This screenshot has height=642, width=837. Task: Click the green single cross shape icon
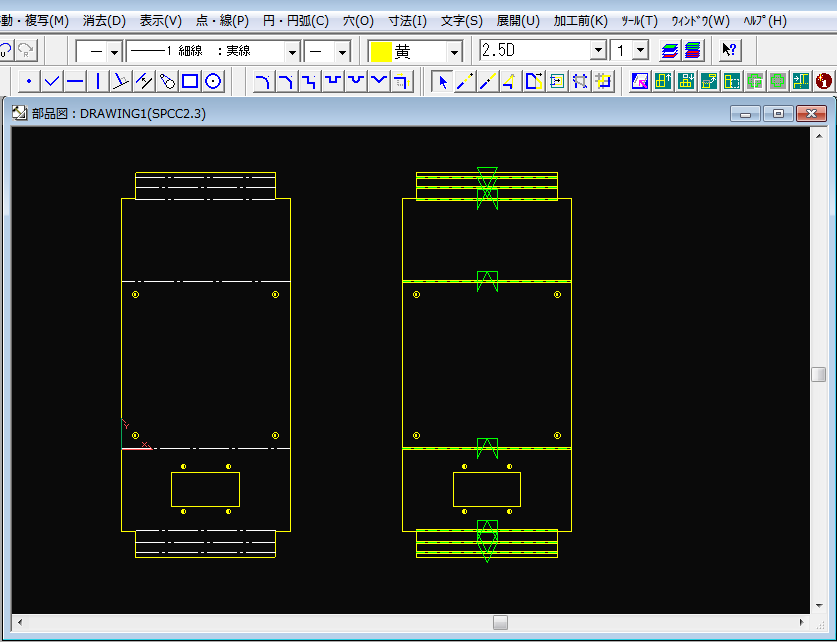778,82
